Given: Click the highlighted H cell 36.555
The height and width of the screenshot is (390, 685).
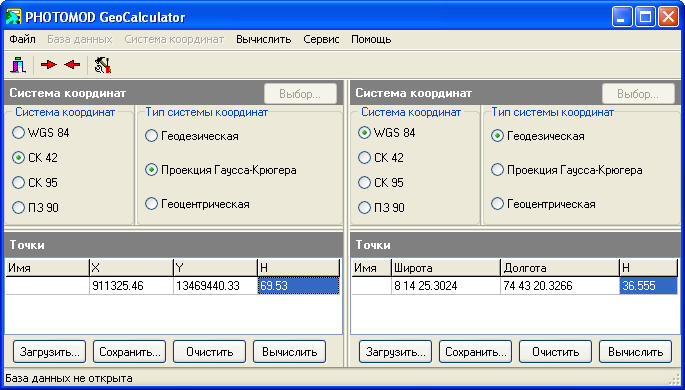Looking at the screenshot, I should [x=648, y=286].
